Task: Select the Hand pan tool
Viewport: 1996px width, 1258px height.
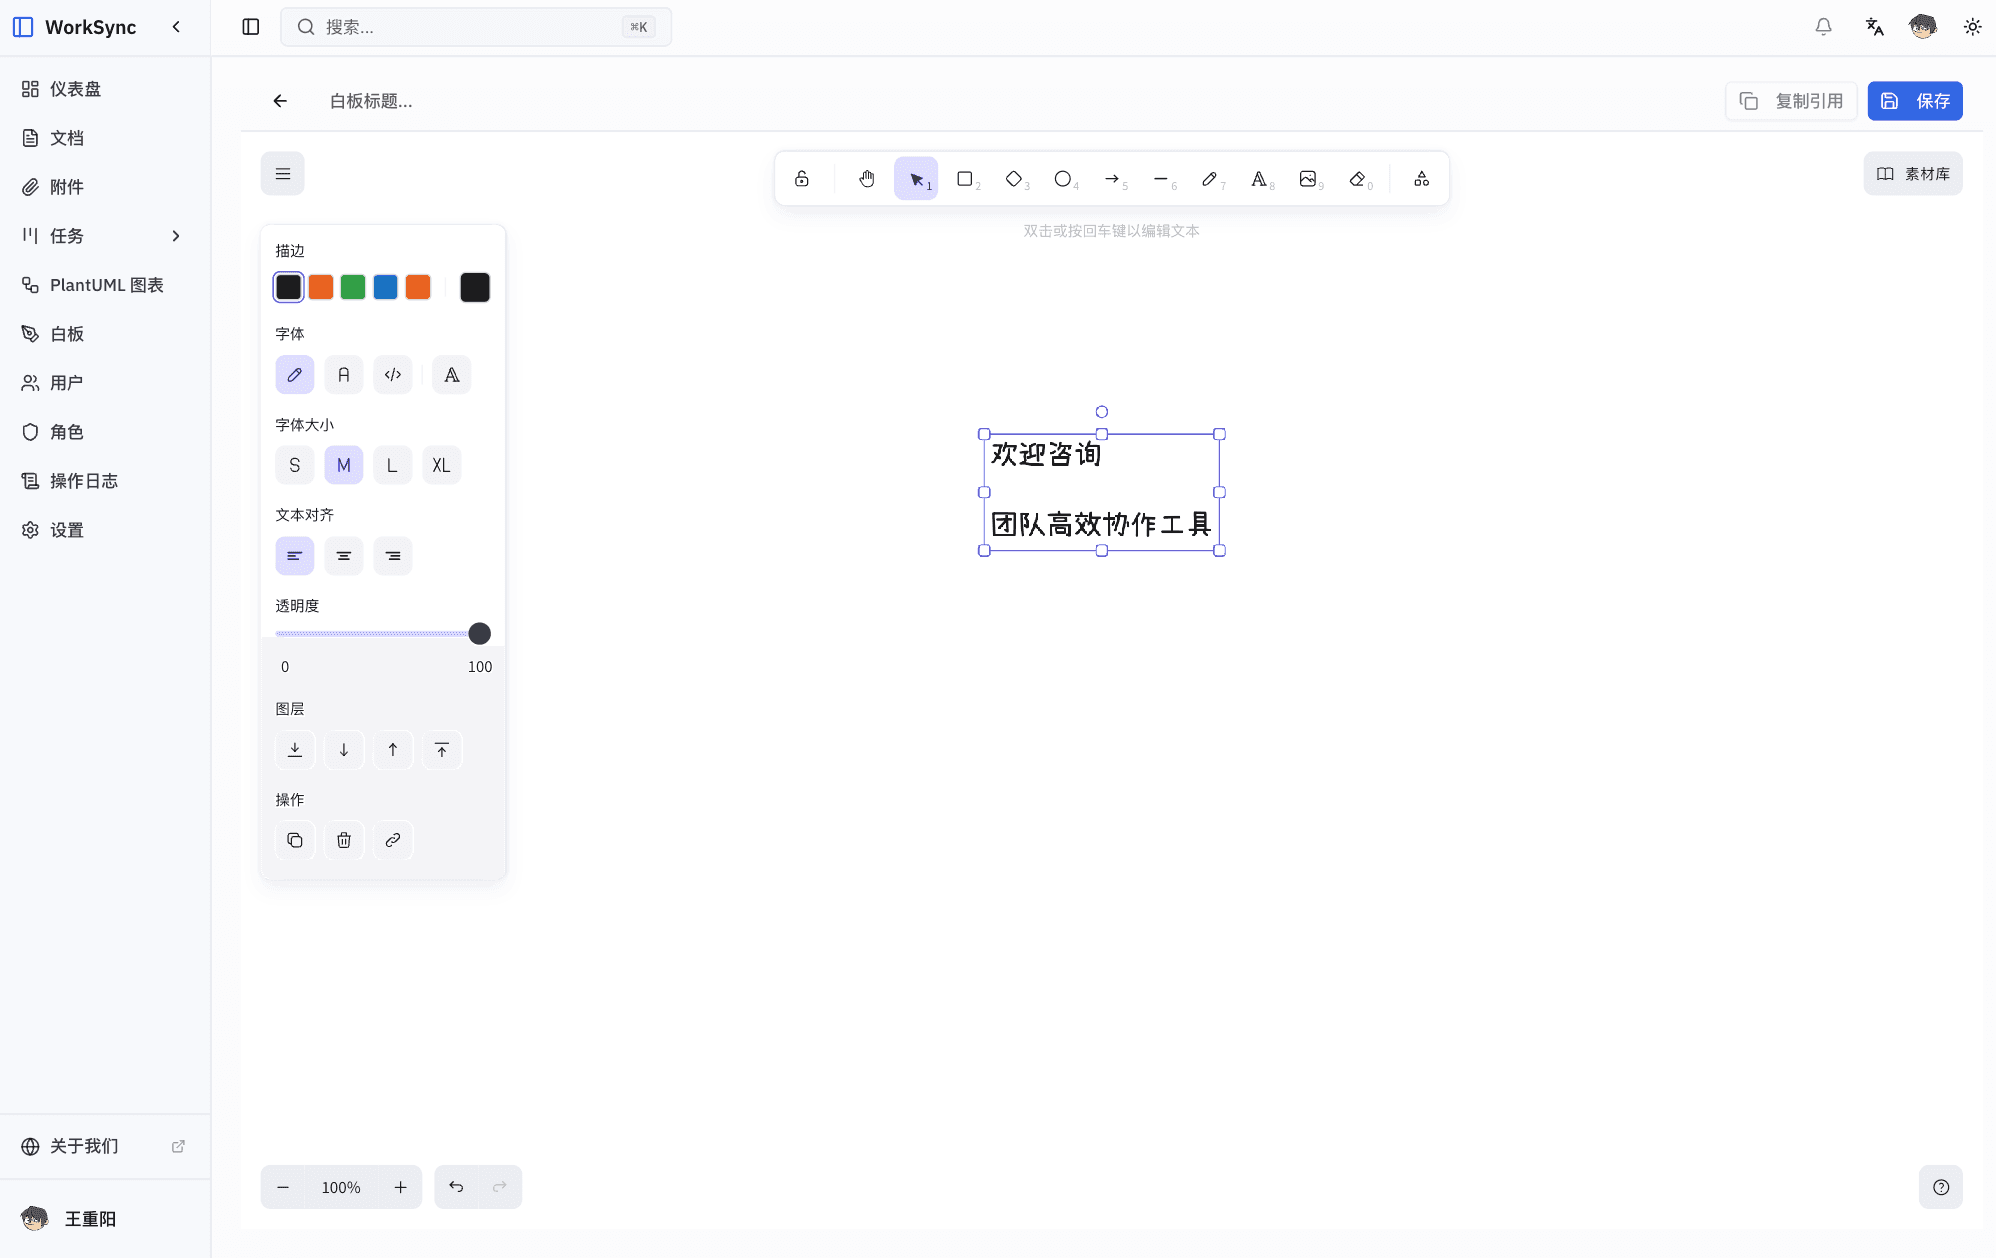Action: tap(866, 178)
